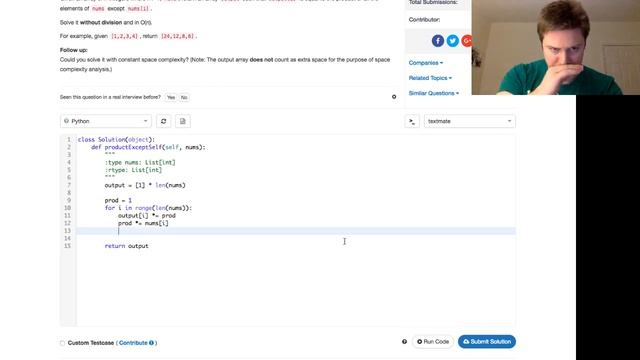Click line number 7 in the editor gutter
The width and height of the screenshot is (640, 360).
click(69, 185)
